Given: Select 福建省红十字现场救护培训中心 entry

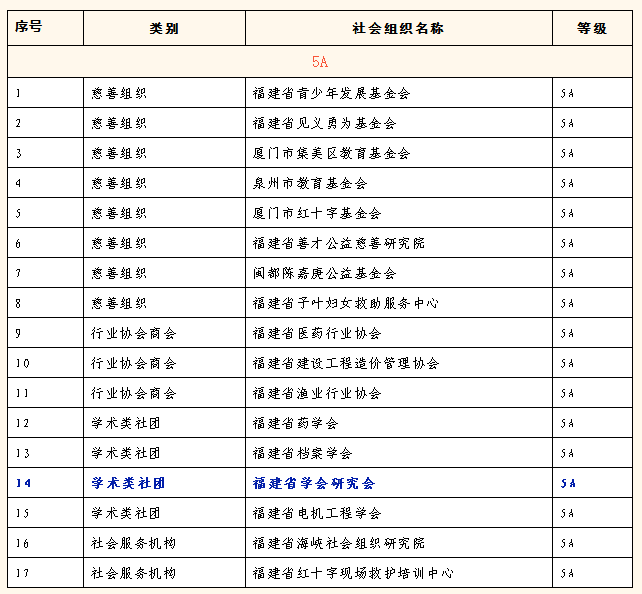Looking at the screenshot, I should point(353,573).
